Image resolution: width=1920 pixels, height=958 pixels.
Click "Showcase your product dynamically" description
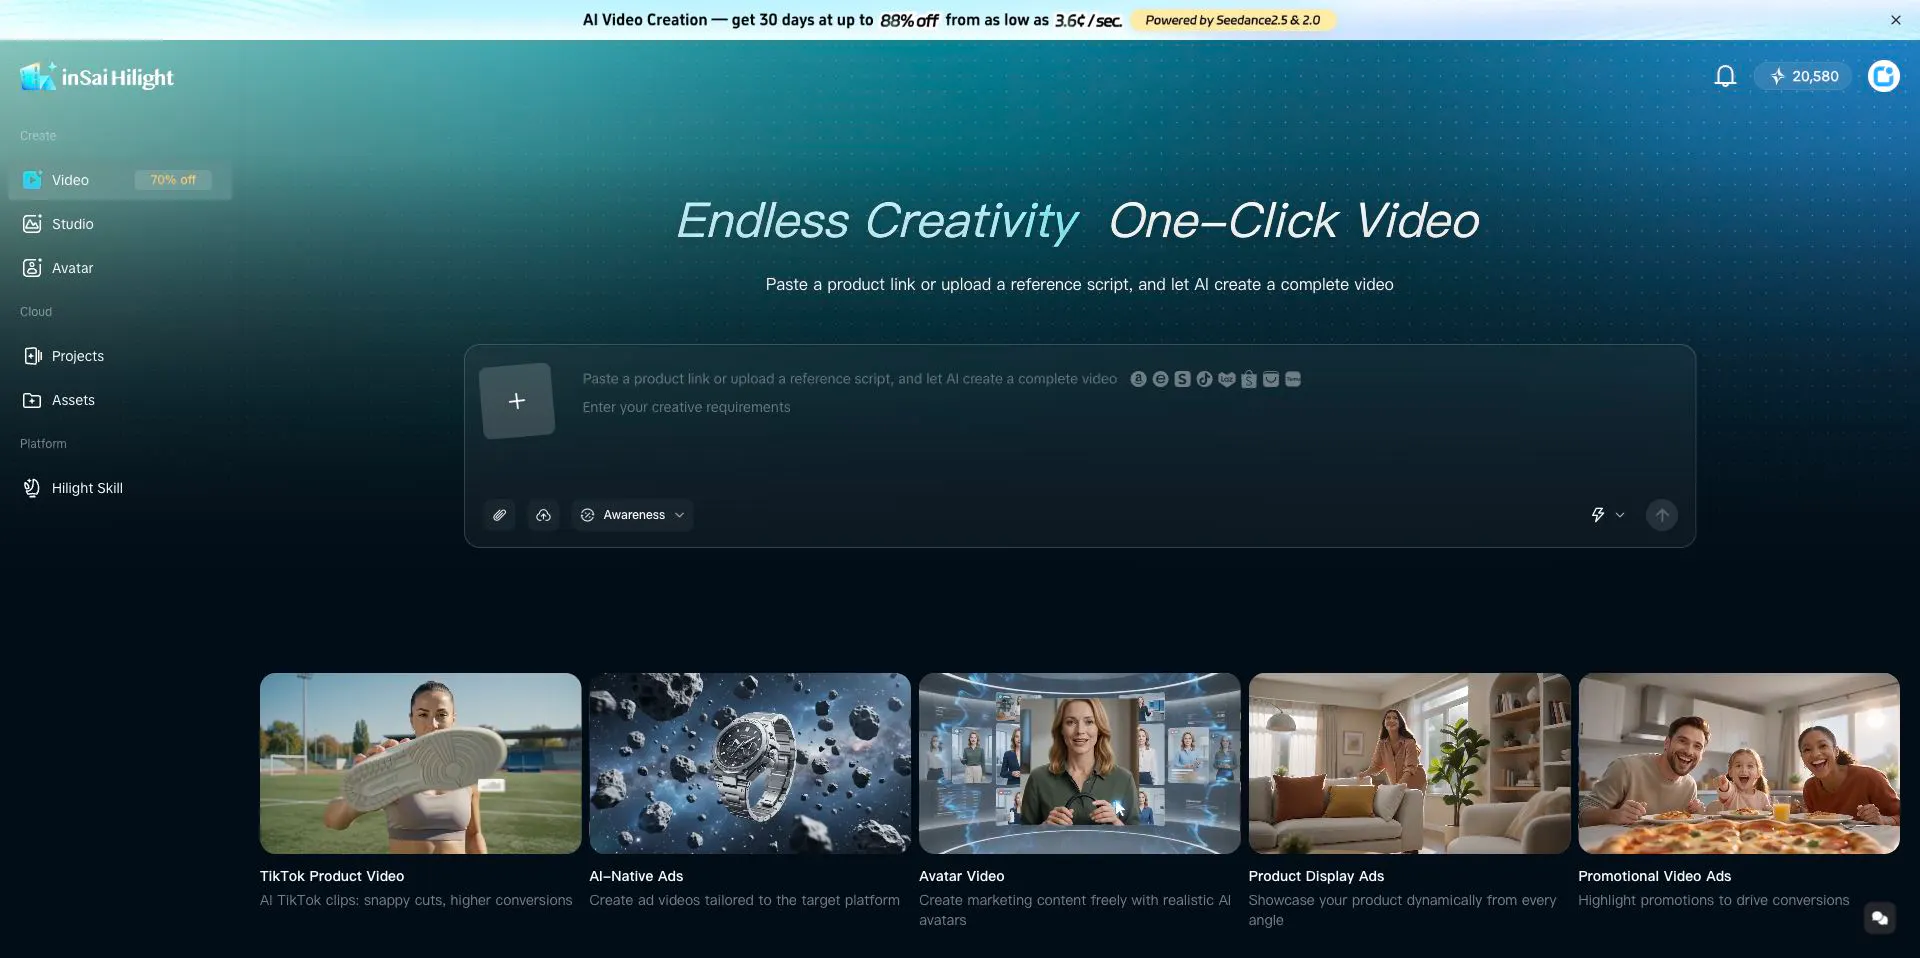(1402, 910)
